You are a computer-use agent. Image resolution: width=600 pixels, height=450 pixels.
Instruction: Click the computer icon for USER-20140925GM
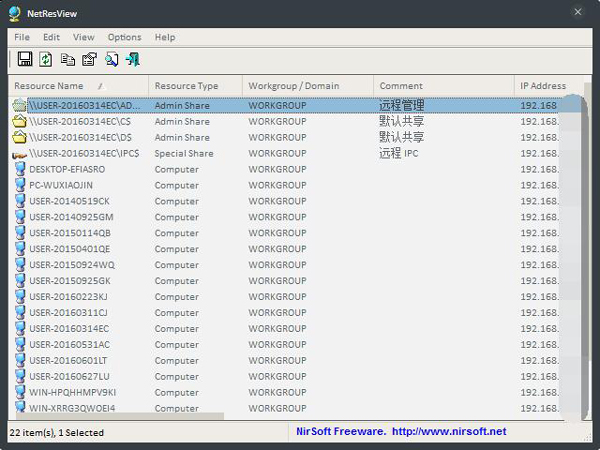[x=20, y=217]
